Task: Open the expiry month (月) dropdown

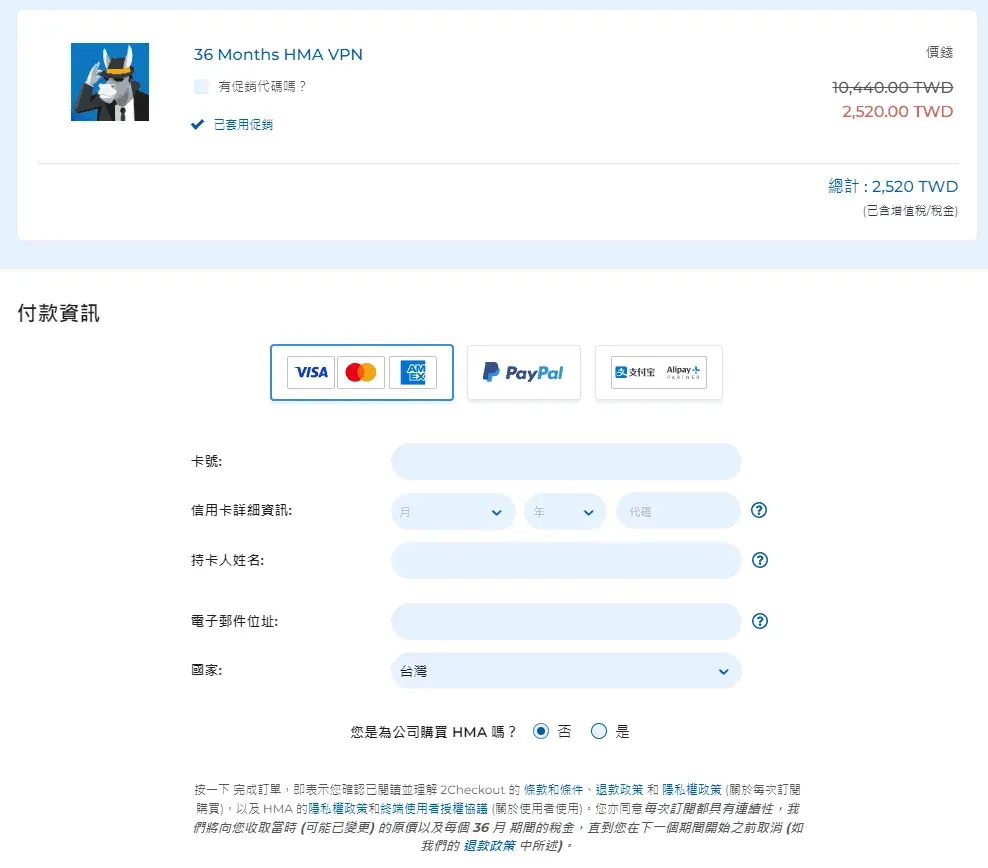Action: click(453, 511)
